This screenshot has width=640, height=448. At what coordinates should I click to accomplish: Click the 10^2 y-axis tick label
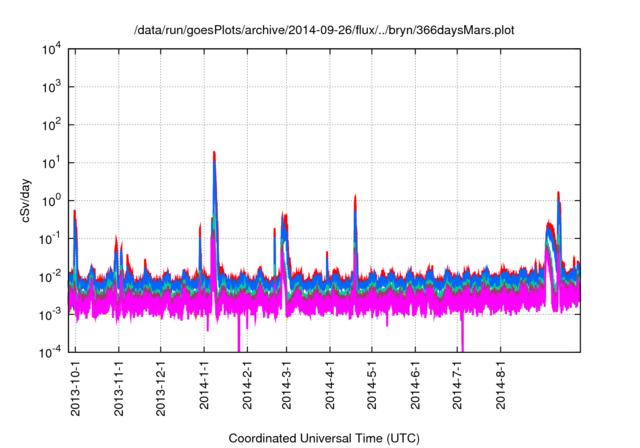pyautogui.click(x=53, y=125)
